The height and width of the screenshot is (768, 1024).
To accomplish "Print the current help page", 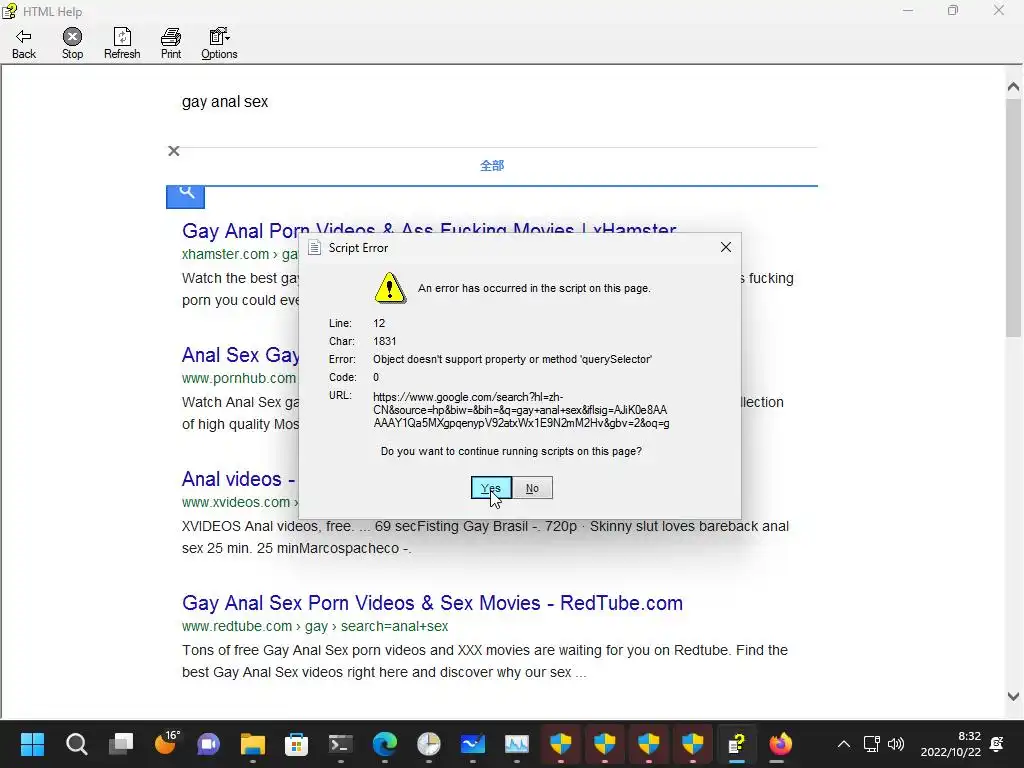I will pyautogui.click(x=171, y=44).
